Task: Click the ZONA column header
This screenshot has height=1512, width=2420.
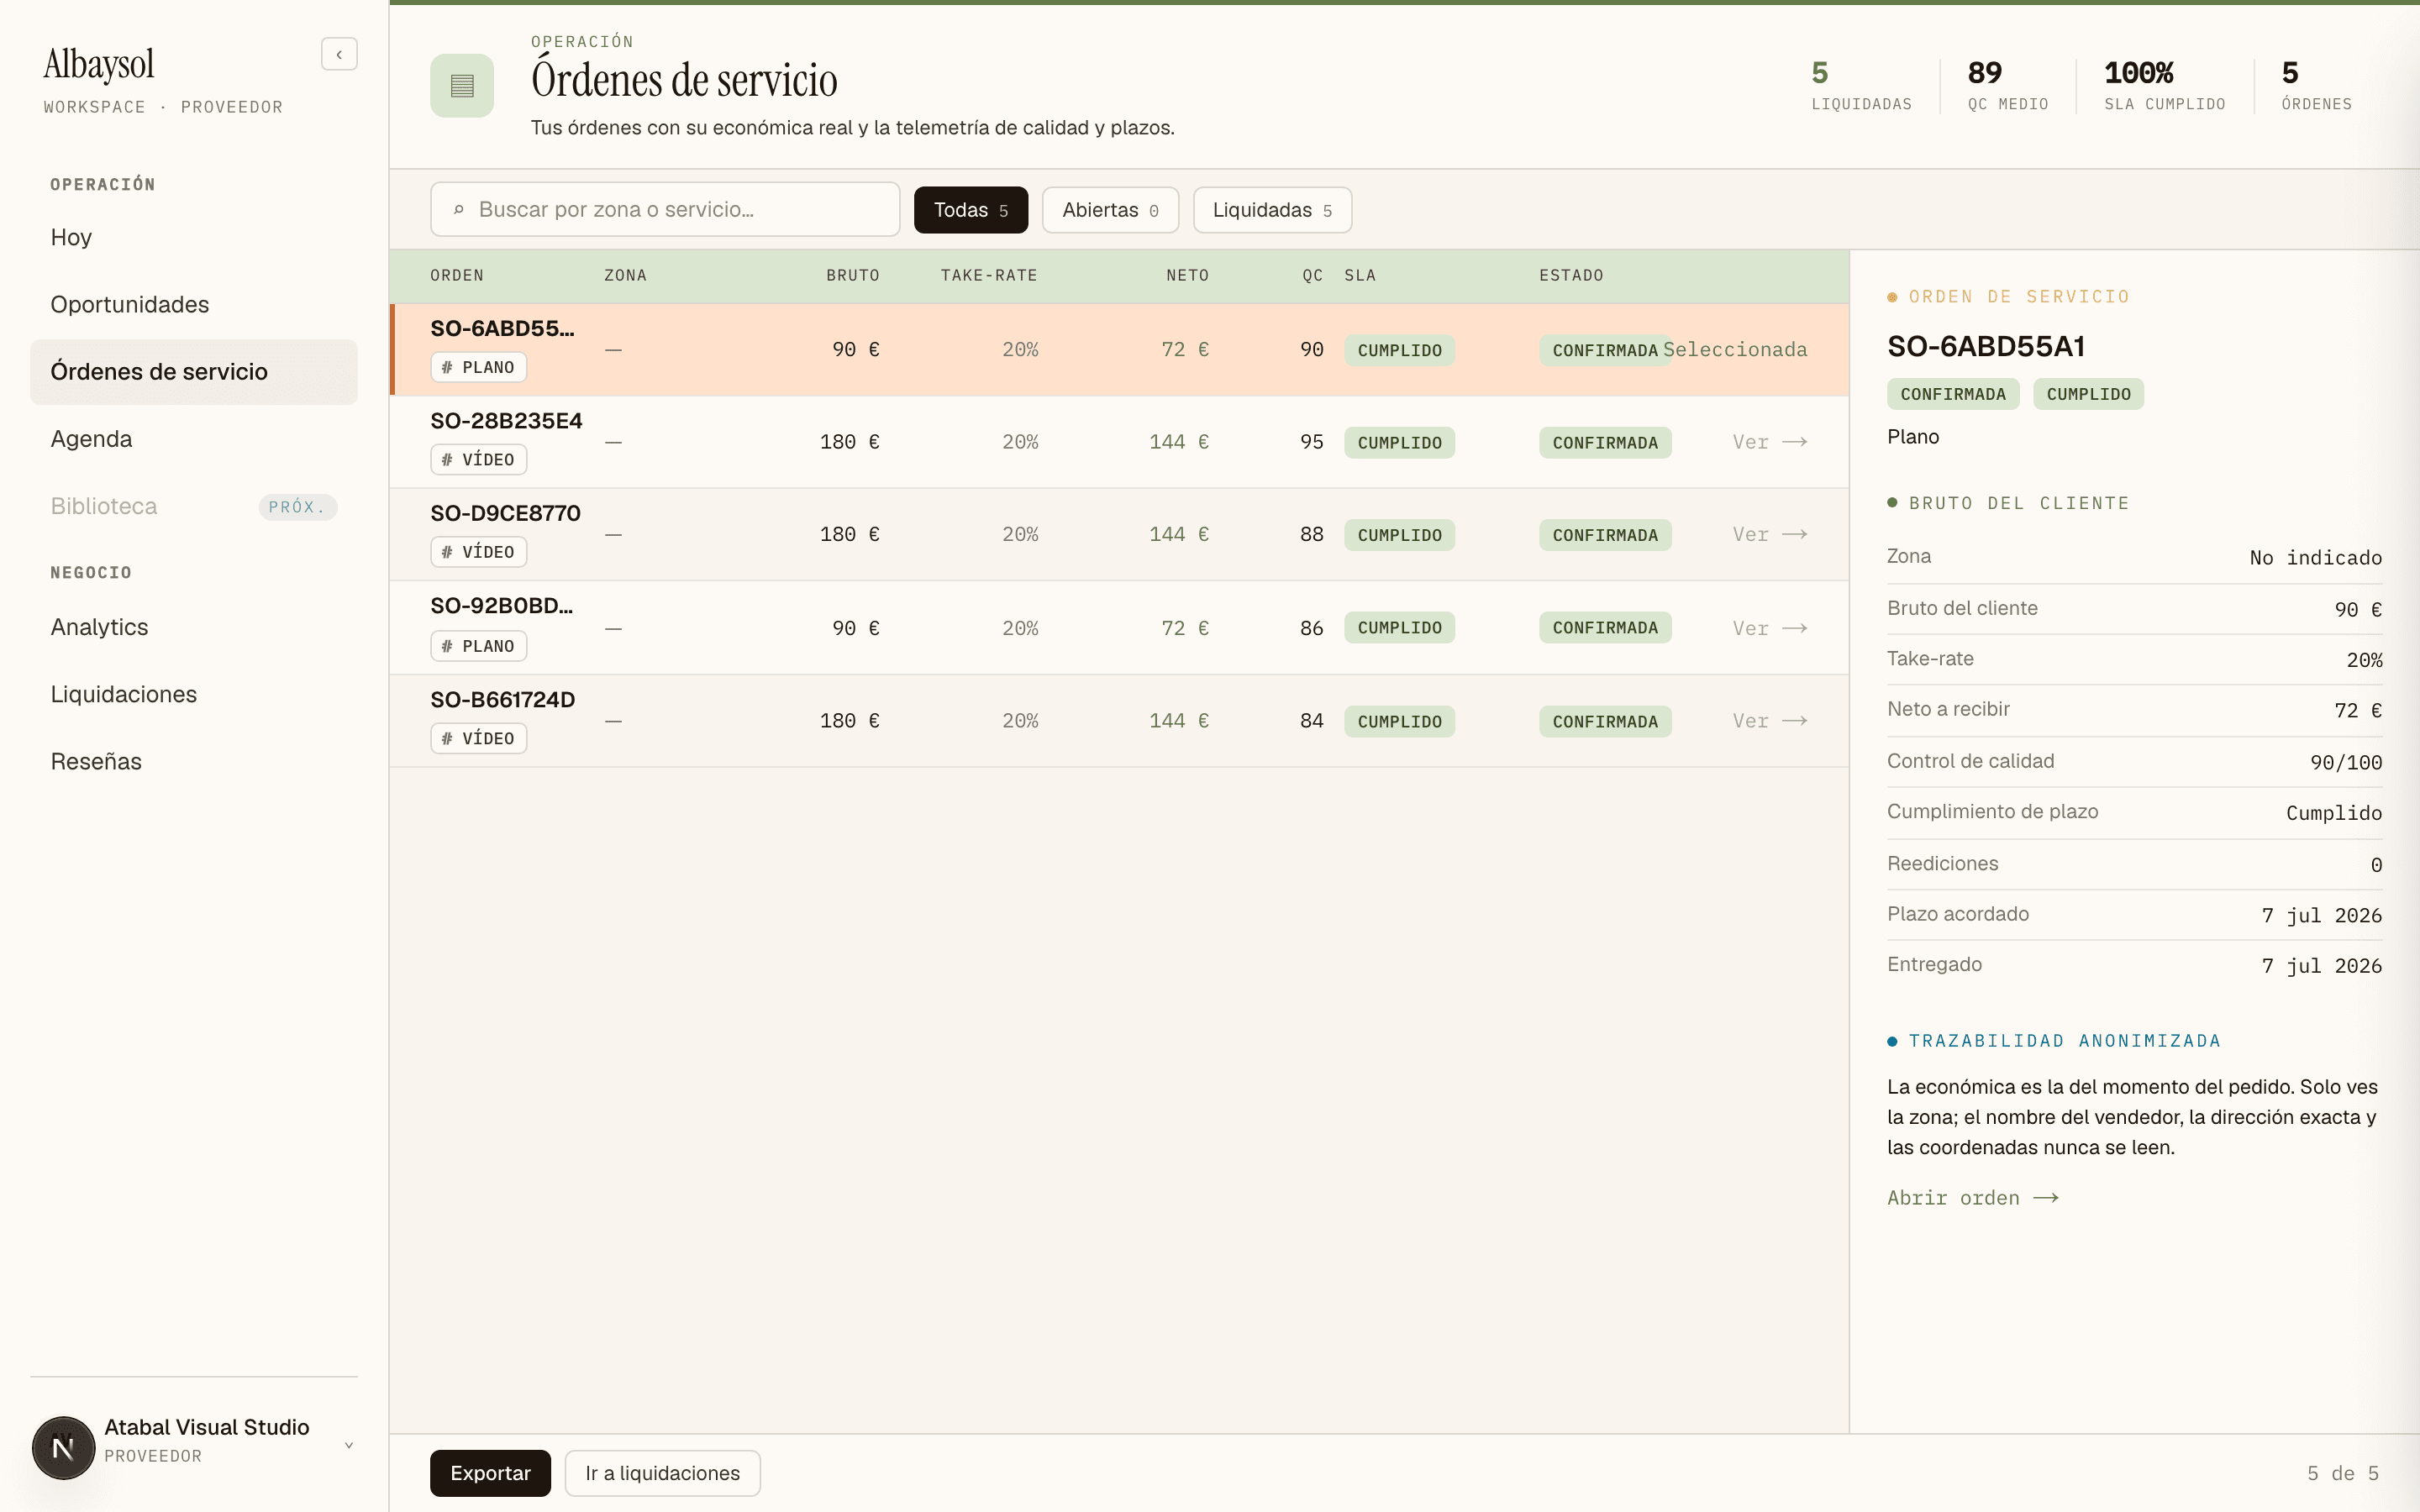Action: [625, 275]
